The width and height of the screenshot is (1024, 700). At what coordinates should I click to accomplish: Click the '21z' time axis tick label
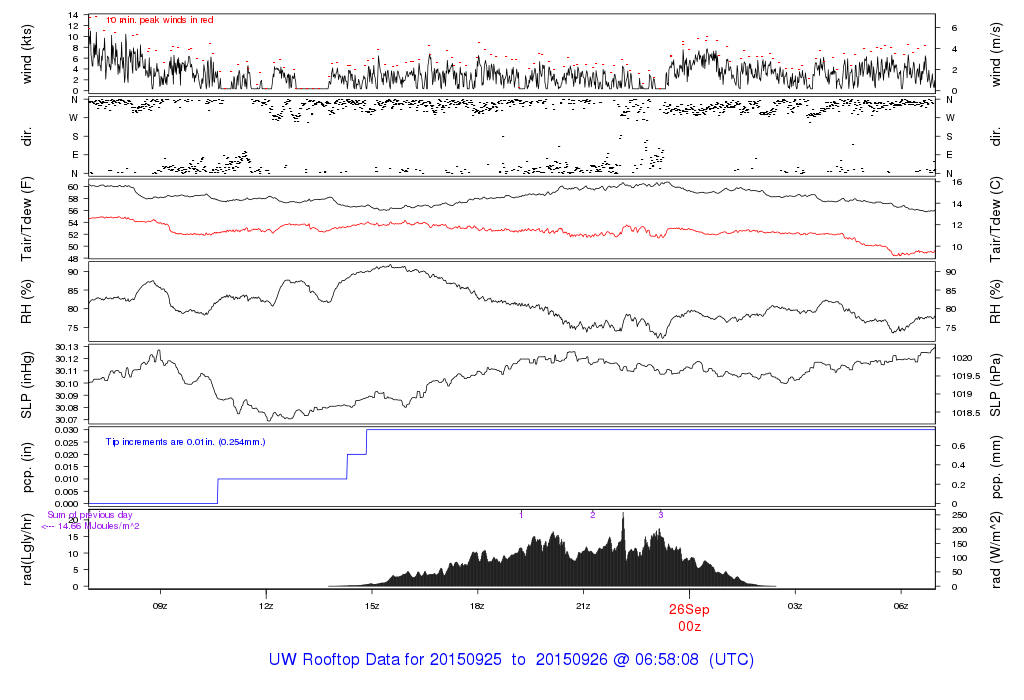coord(583,606)
